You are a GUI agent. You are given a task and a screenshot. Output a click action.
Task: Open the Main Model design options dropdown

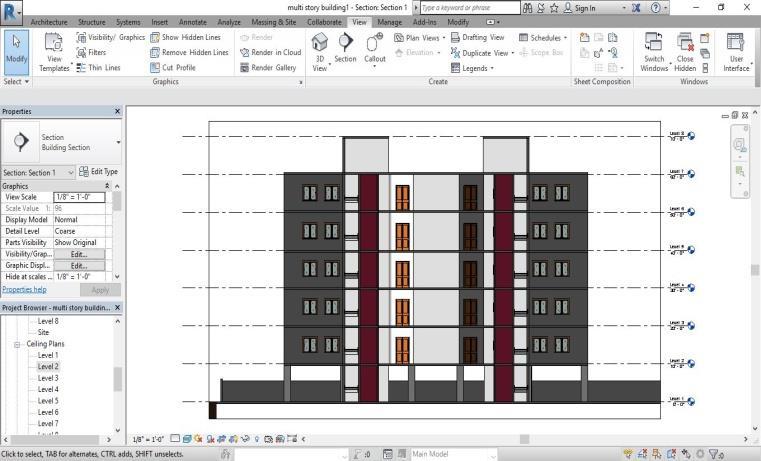[x=493, y=454]
